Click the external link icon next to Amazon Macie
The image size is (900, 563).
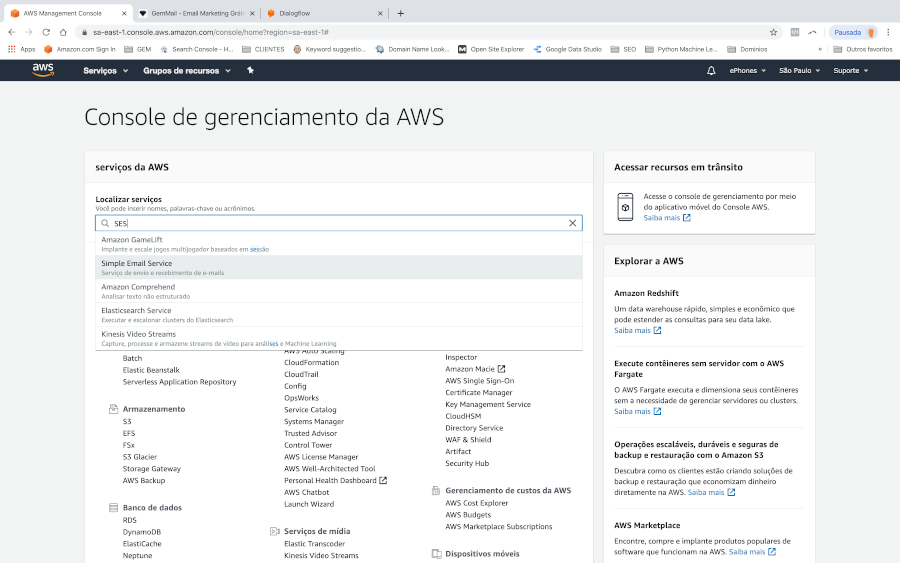coord(501,369)
